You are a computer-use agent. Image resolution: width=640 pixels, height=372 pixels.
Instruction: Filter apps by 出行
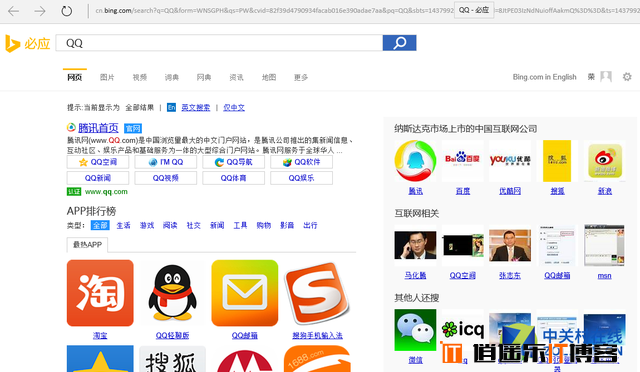[x=310, y=225]
